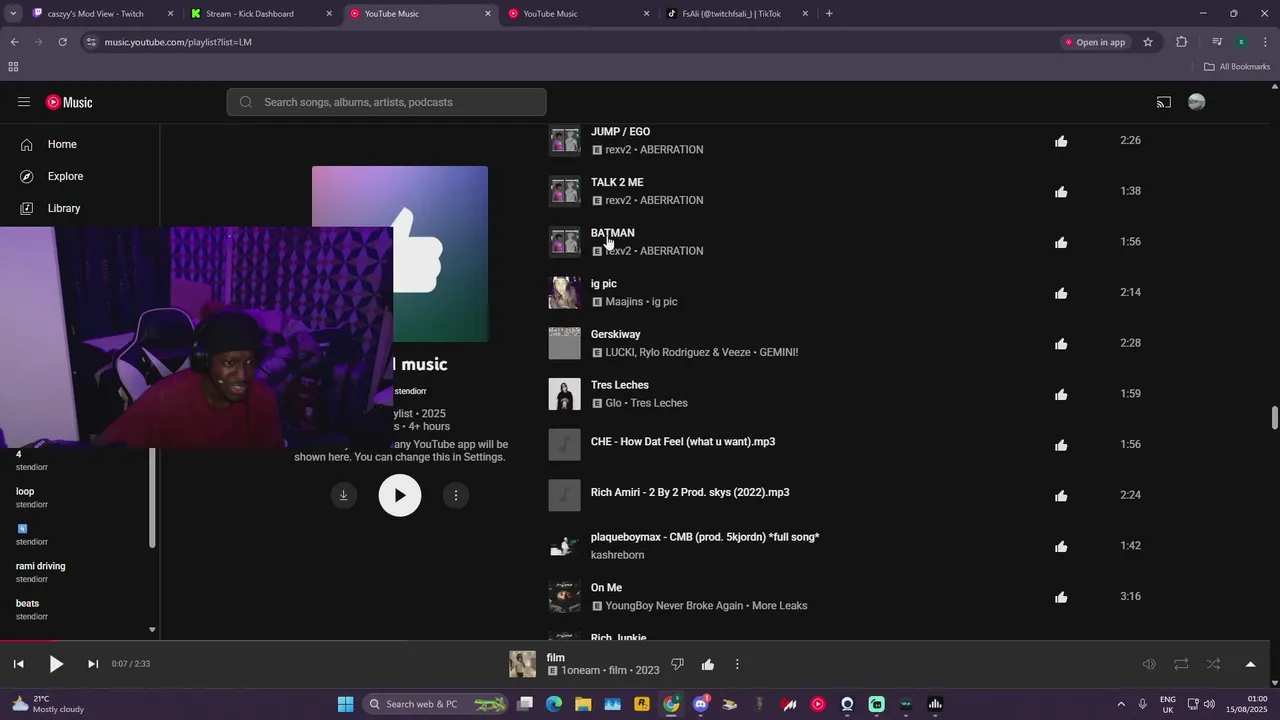The width and height of the screenshot is (1280, 720).
Task: Open the Cast to device icon
Action: click(1164, 102)
